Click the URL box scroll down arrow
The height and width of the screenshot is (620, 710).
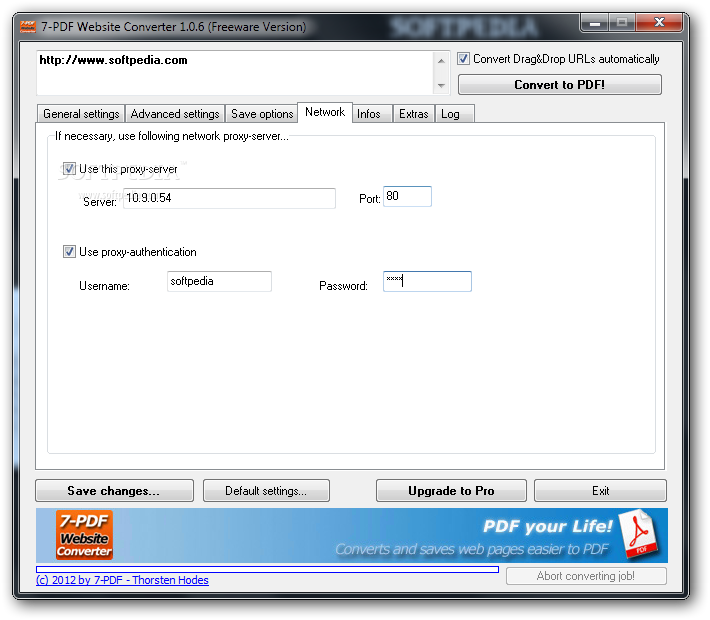[x=441, y=85]
